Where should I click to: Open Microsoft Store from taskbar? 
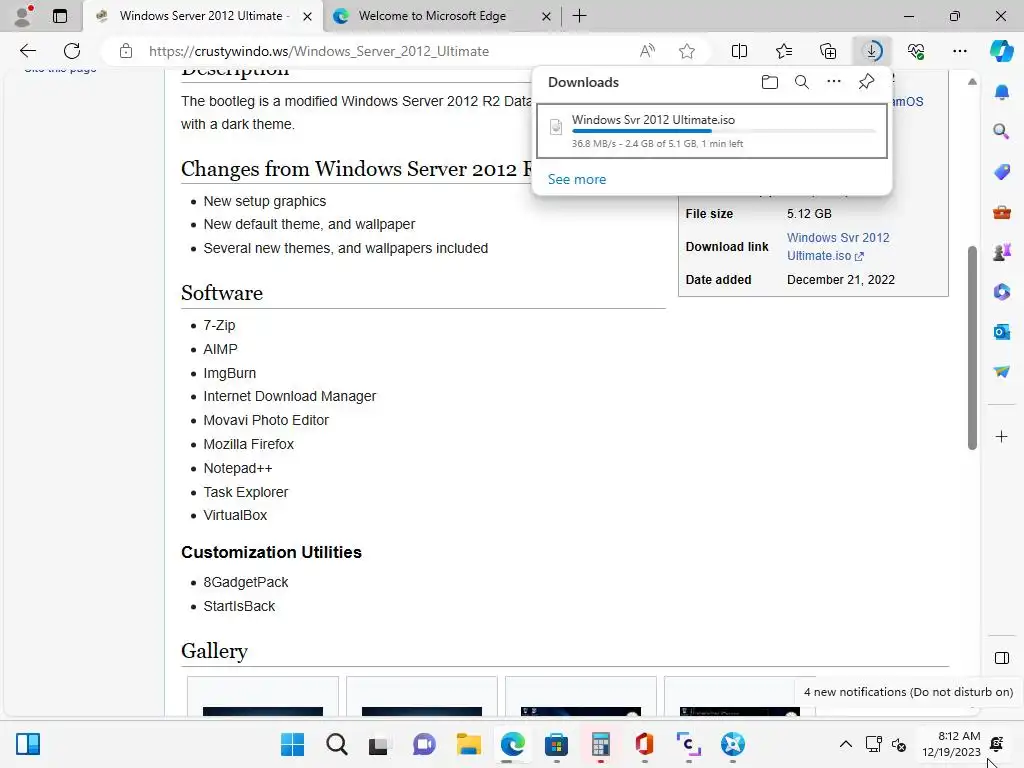pyautogui.click(x=556, y=744)
